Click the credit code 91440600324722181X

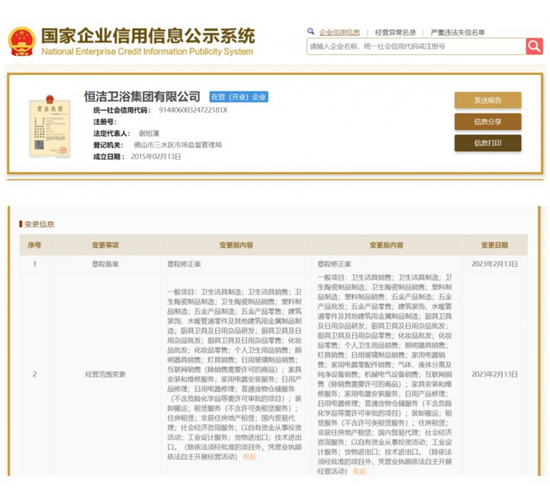pyautogui.click(x=193, y=110)
